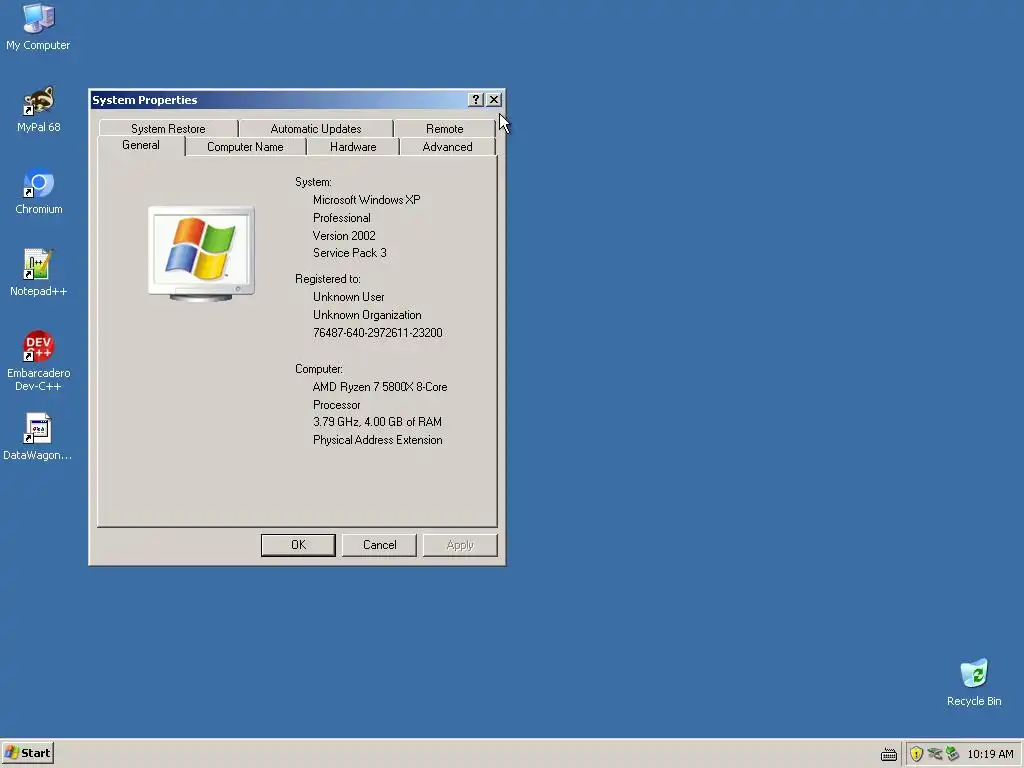Click the 'Registered to:' label
The image size is (1024, 768).
(328, 279)
